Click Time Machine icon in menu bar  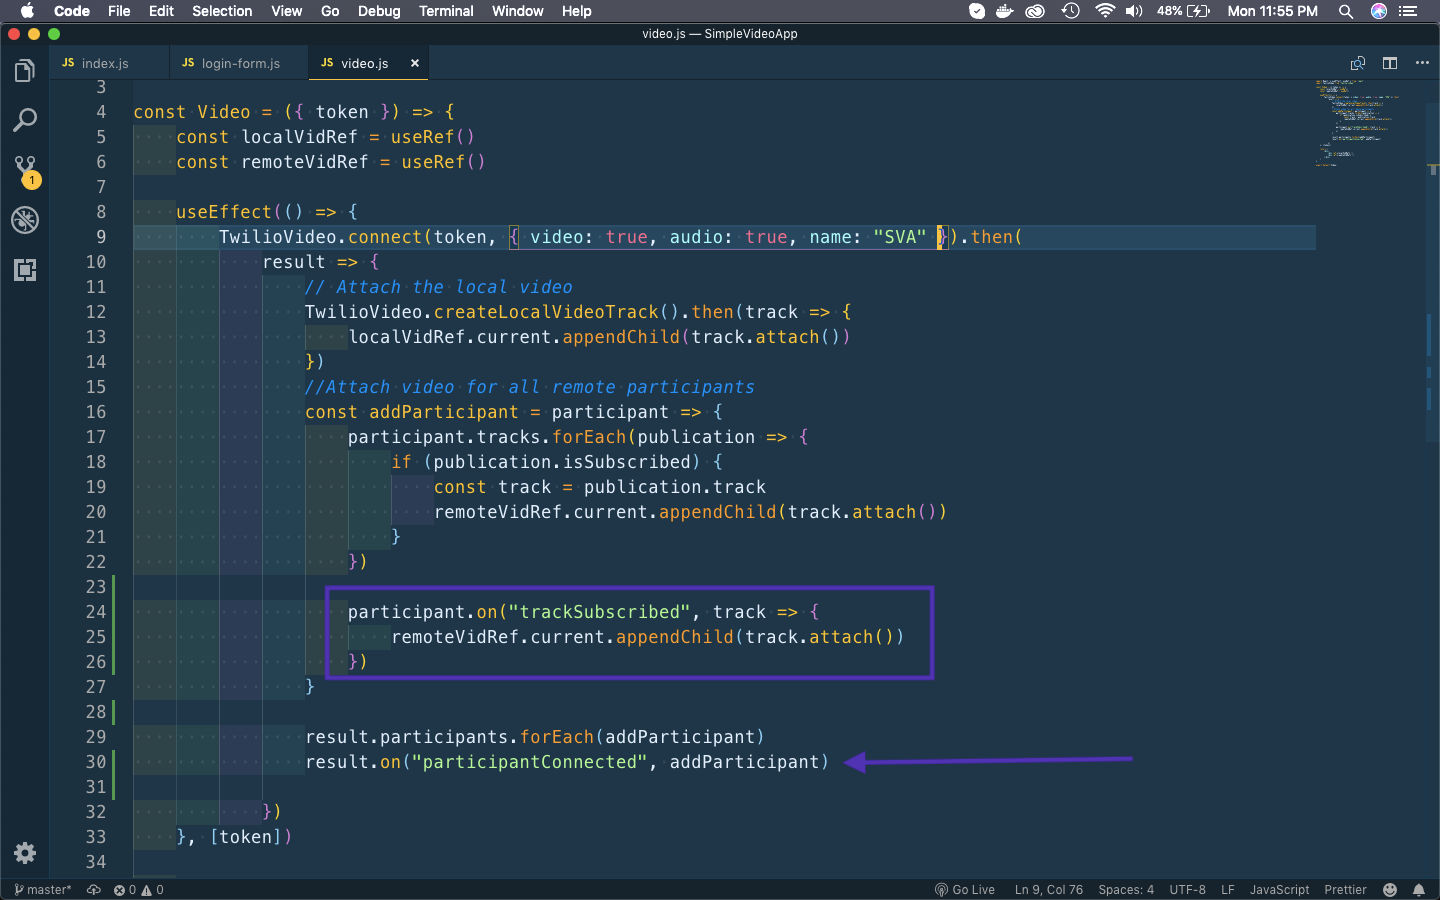click(x=1071, y=11)
